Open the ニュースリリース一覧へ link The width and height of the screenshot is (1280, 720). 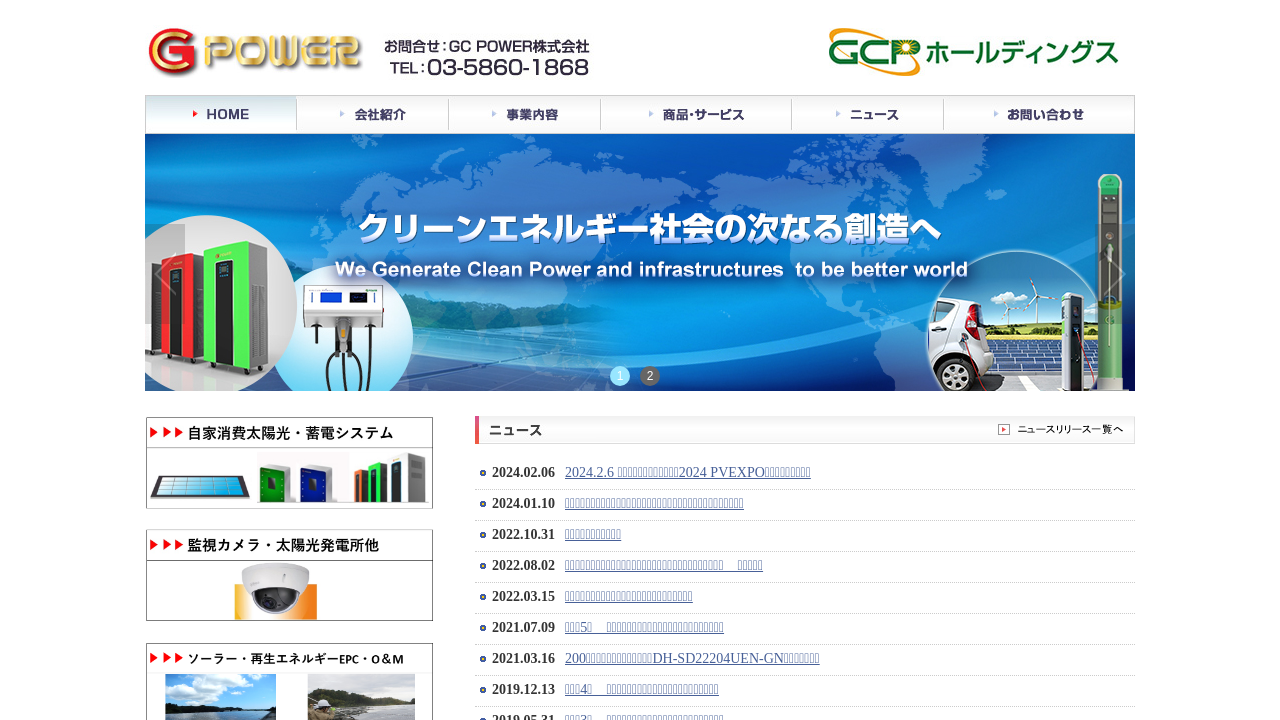click(x=1069, y=430)
